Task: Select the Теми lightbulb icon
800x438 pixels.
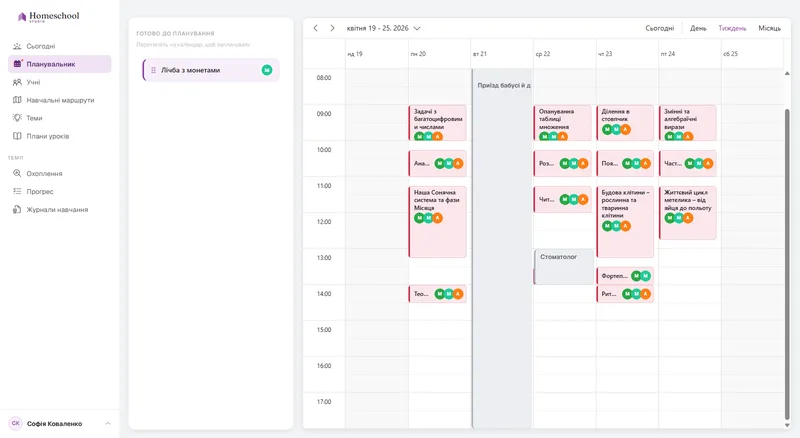Action: 17,118
